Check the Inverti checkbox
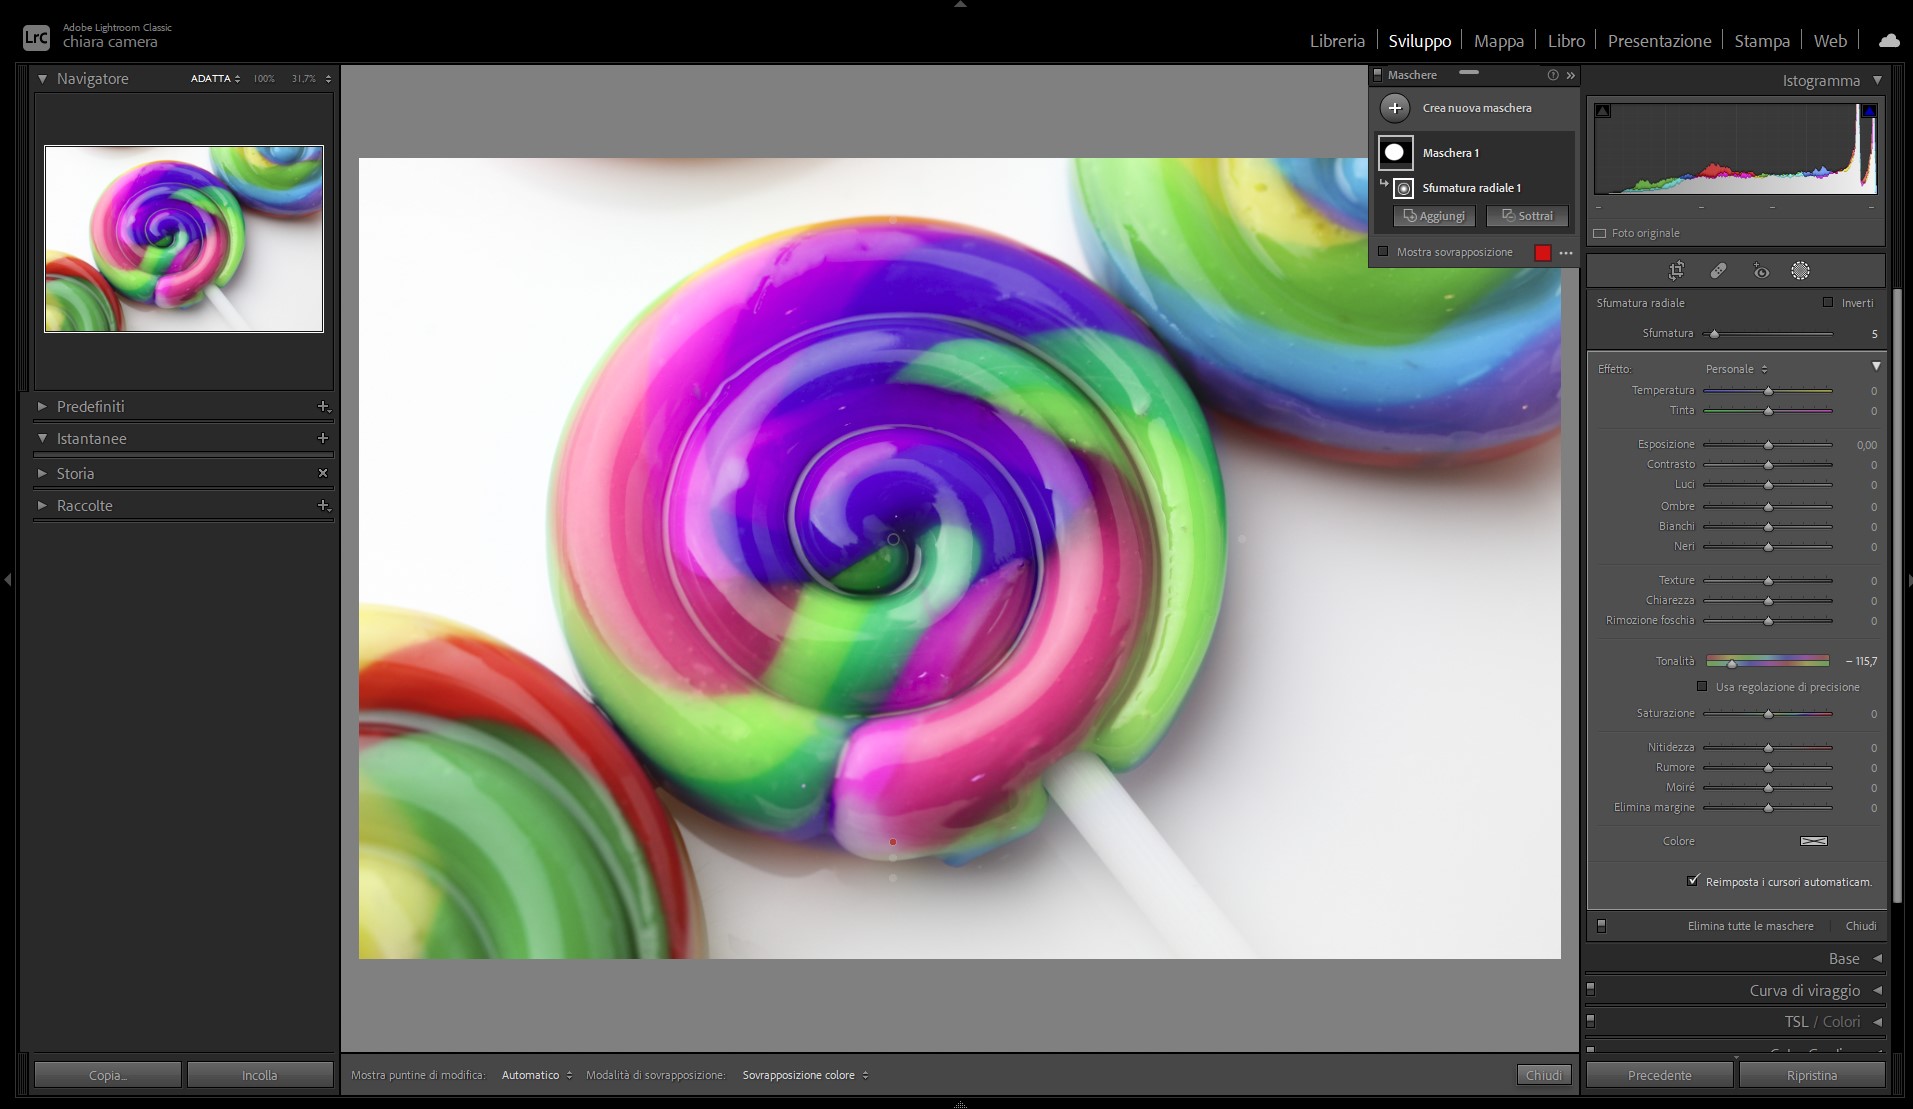The height and width of the screenshot is (1109, 1913). [x=1828, y=302]
